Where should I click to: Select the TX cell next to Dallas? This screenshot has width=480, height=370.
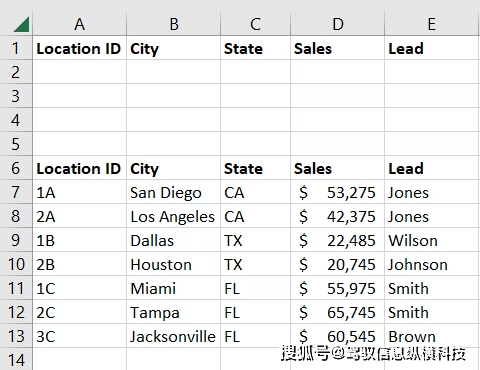(255, 240)
